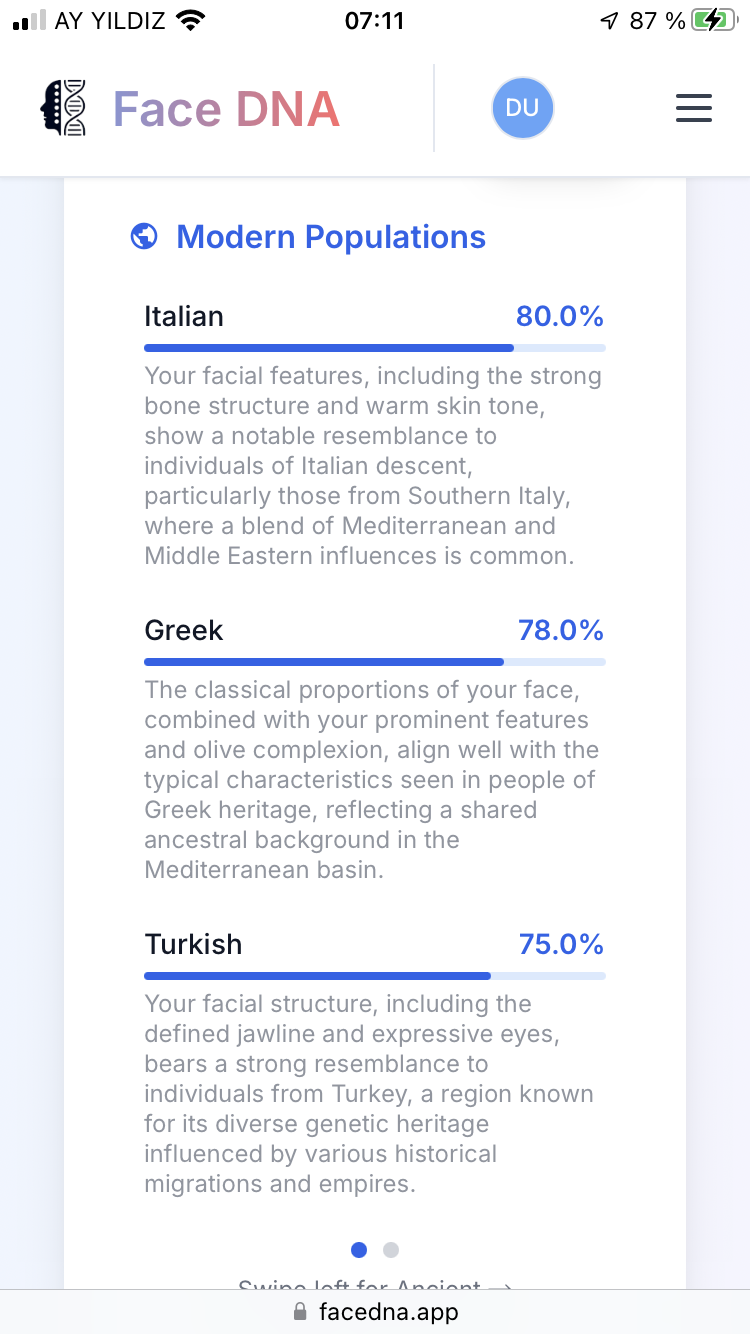Screen dimensions: 750x1334
Task: Tap the Face DNA head logo icon
Action: coord(63,108)
